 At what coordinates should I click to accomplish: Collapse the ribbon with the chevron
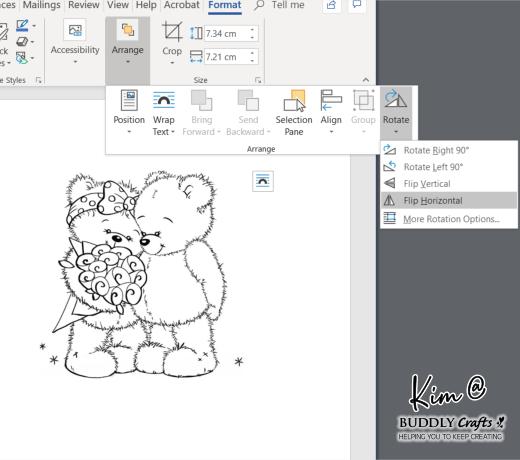(x=366, y=80)
